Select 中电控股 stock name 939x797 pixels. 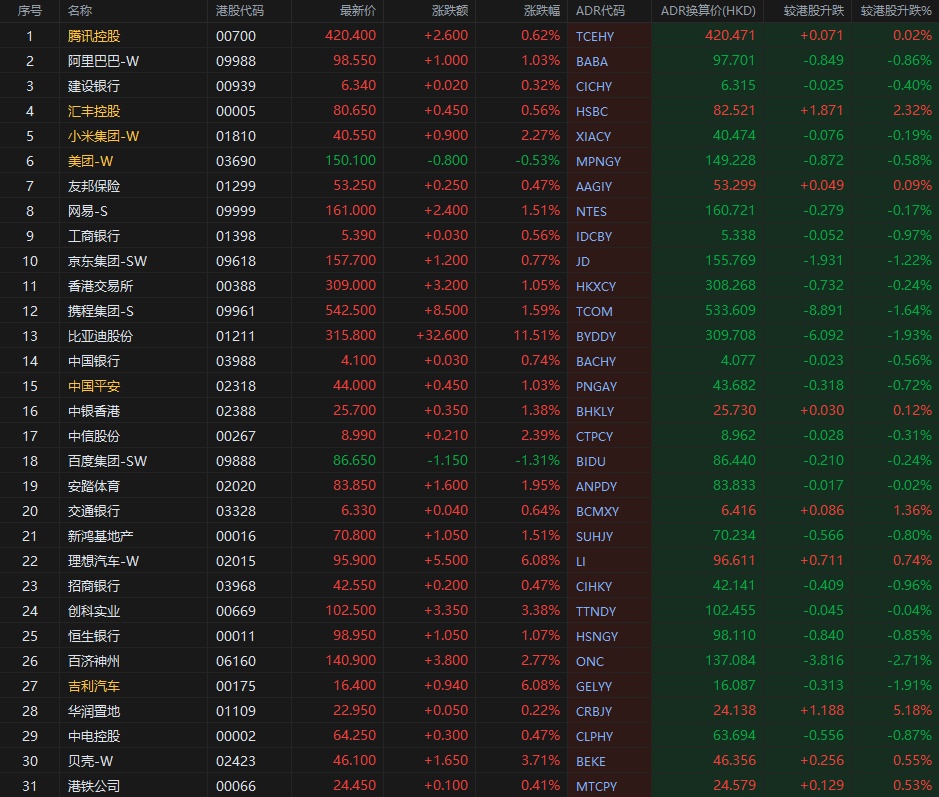(93, 736)
